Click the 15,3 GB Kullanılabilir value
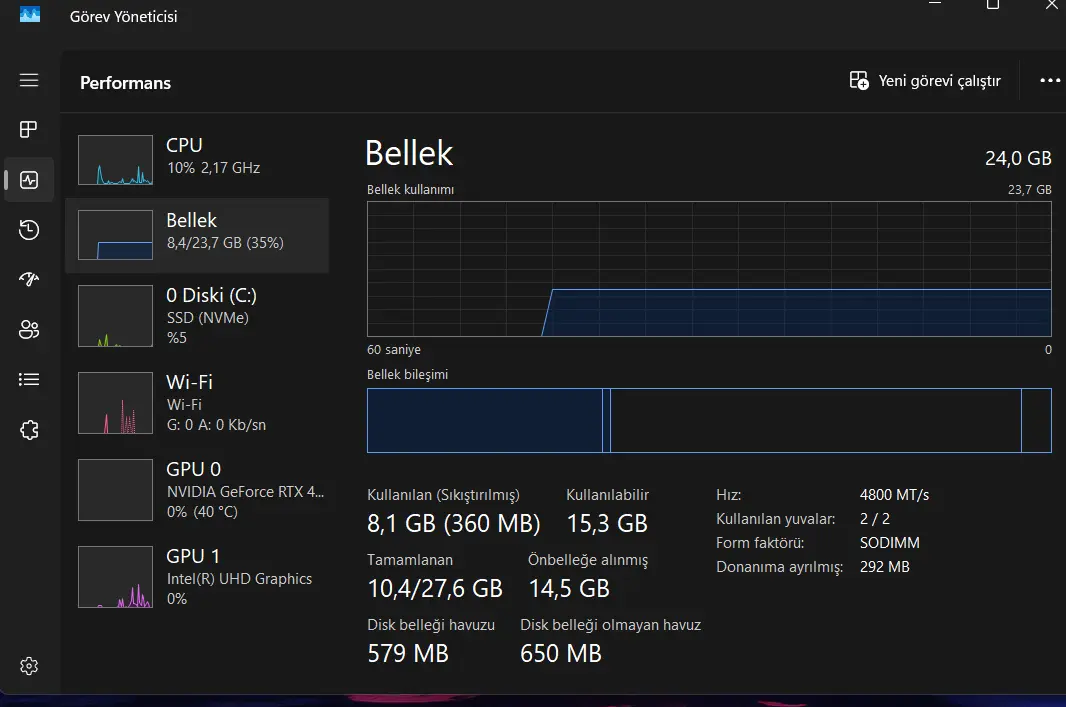 (607, 523)
